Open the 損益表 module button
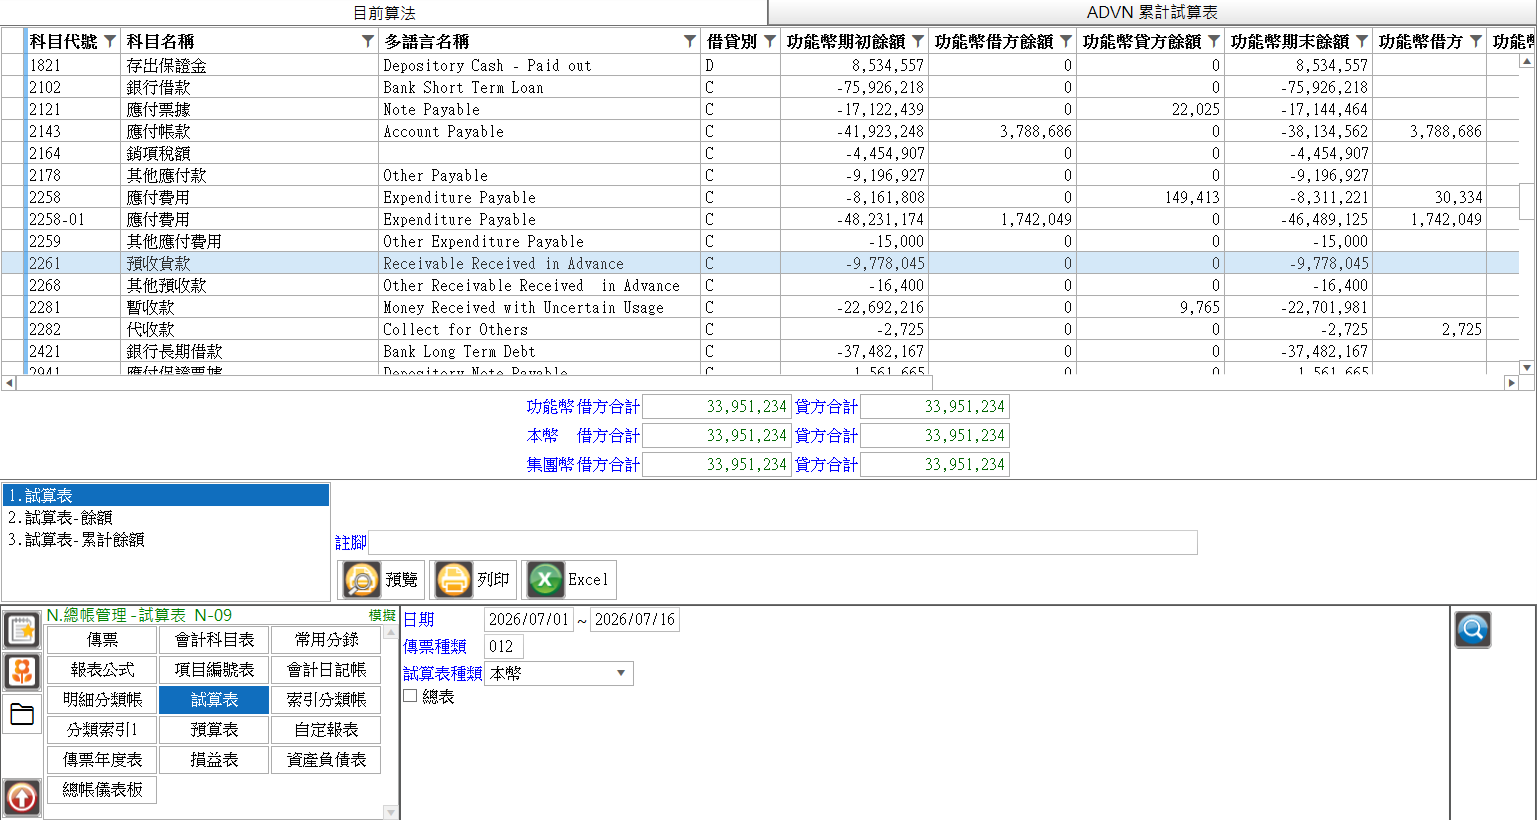 tap(214, 760)
